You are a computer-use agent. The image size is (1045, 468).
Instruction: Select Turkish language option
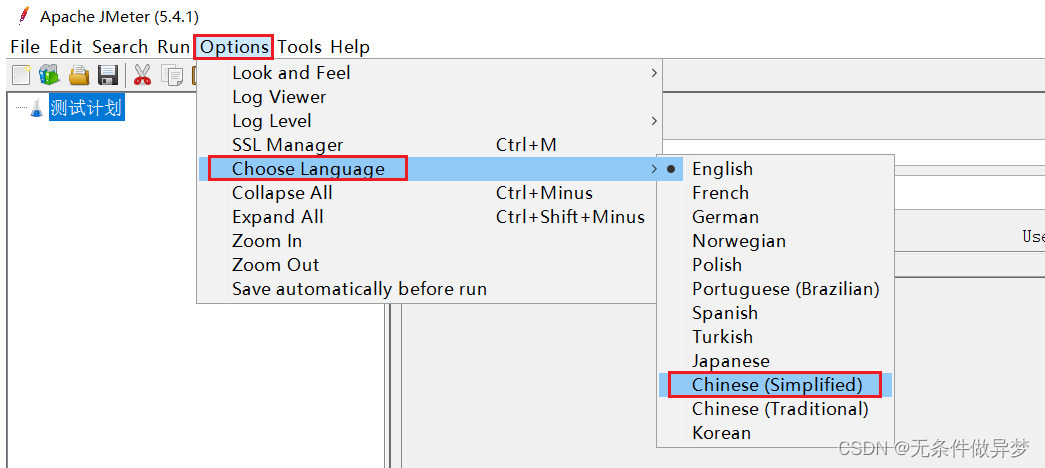click(776, 337)
